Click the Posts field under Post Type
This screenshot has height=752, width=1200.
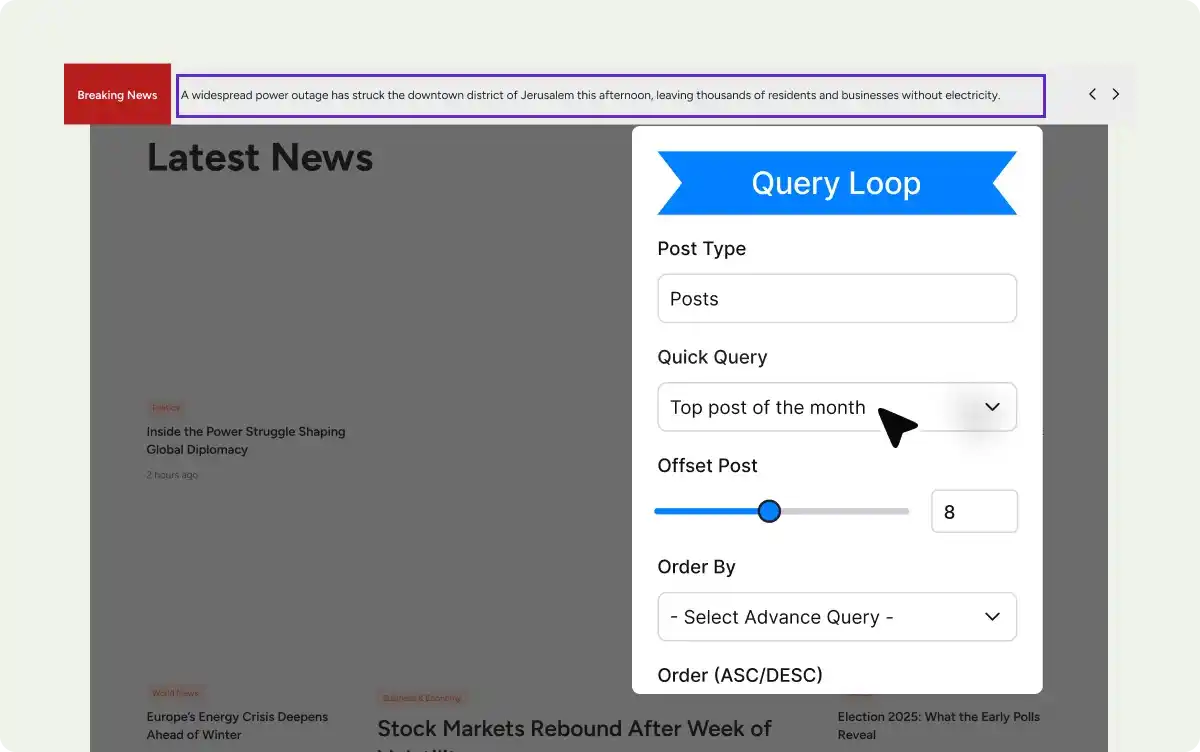coord(836,299)
